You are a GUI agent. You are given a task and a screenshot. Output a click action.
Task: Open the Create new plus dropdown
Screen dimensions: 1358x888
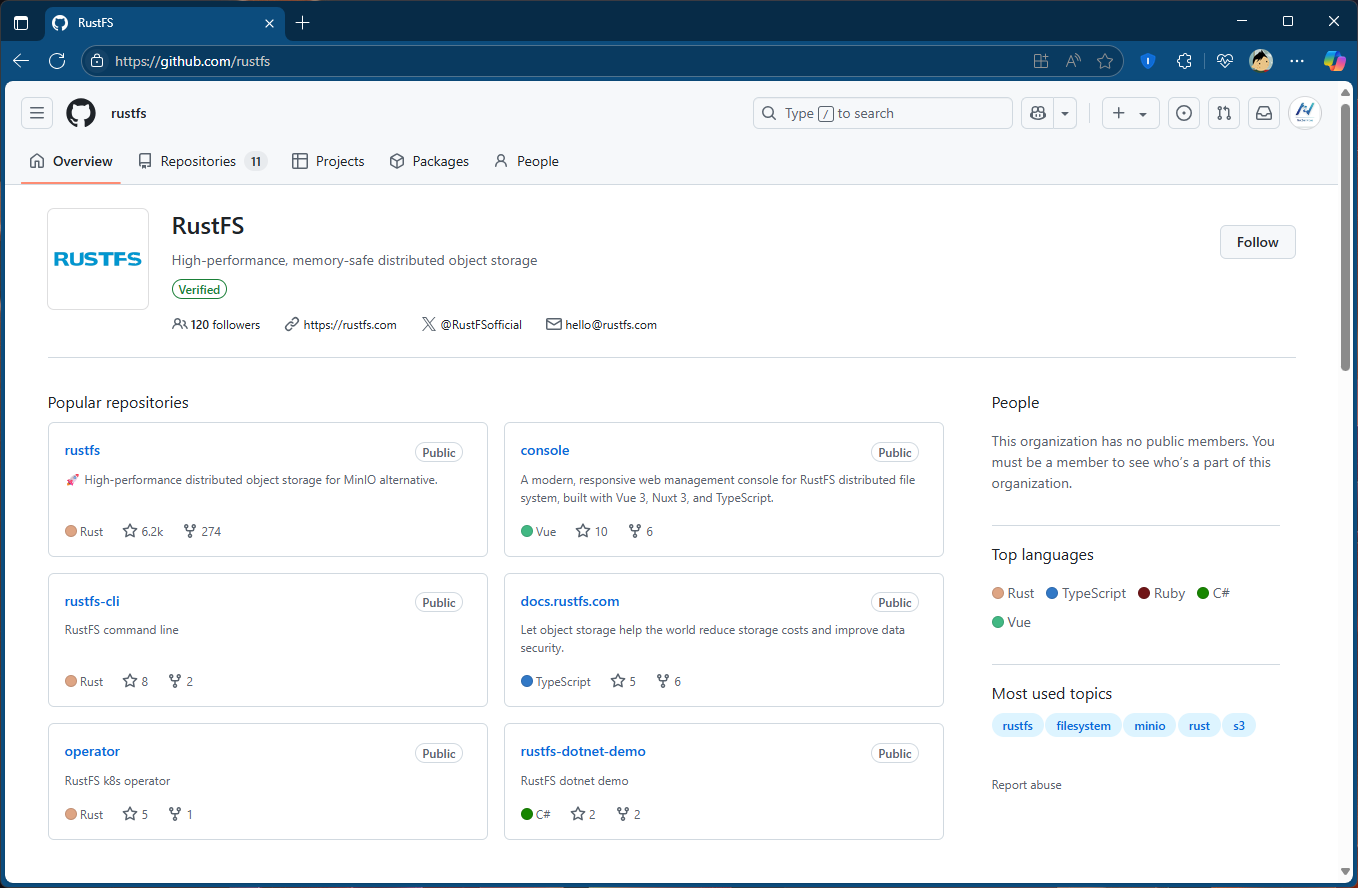coord(1131,113)
